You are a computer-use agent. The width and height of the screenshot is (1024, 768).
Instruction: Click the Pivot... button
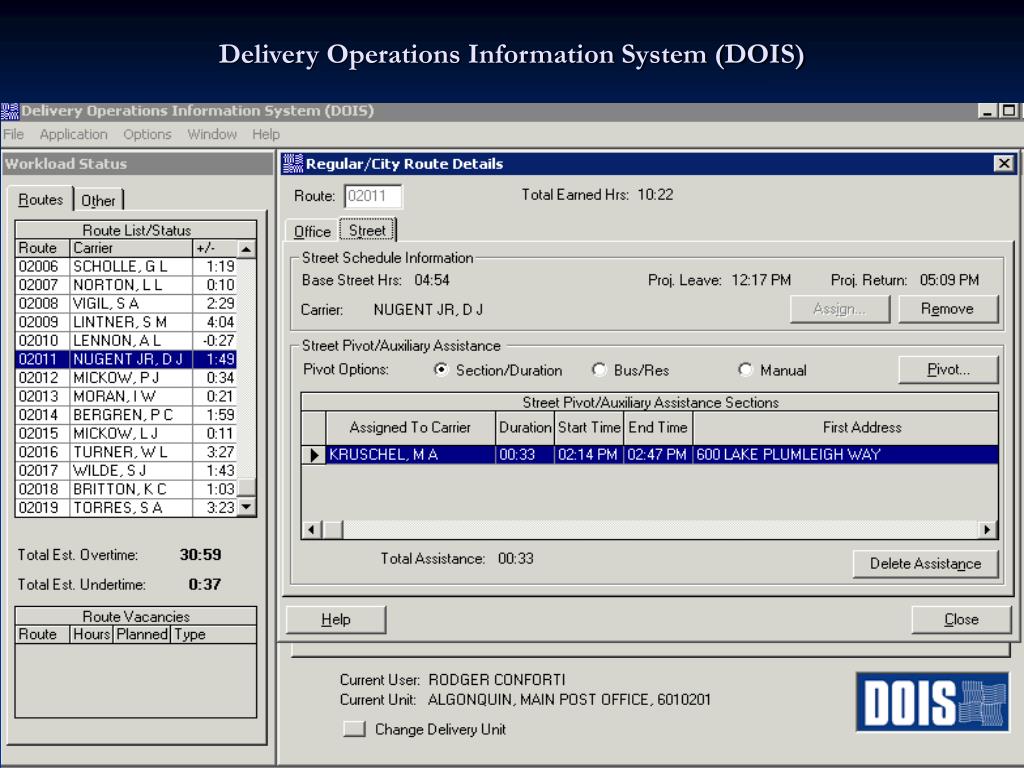pyautogui.click(x=948, y=370)
